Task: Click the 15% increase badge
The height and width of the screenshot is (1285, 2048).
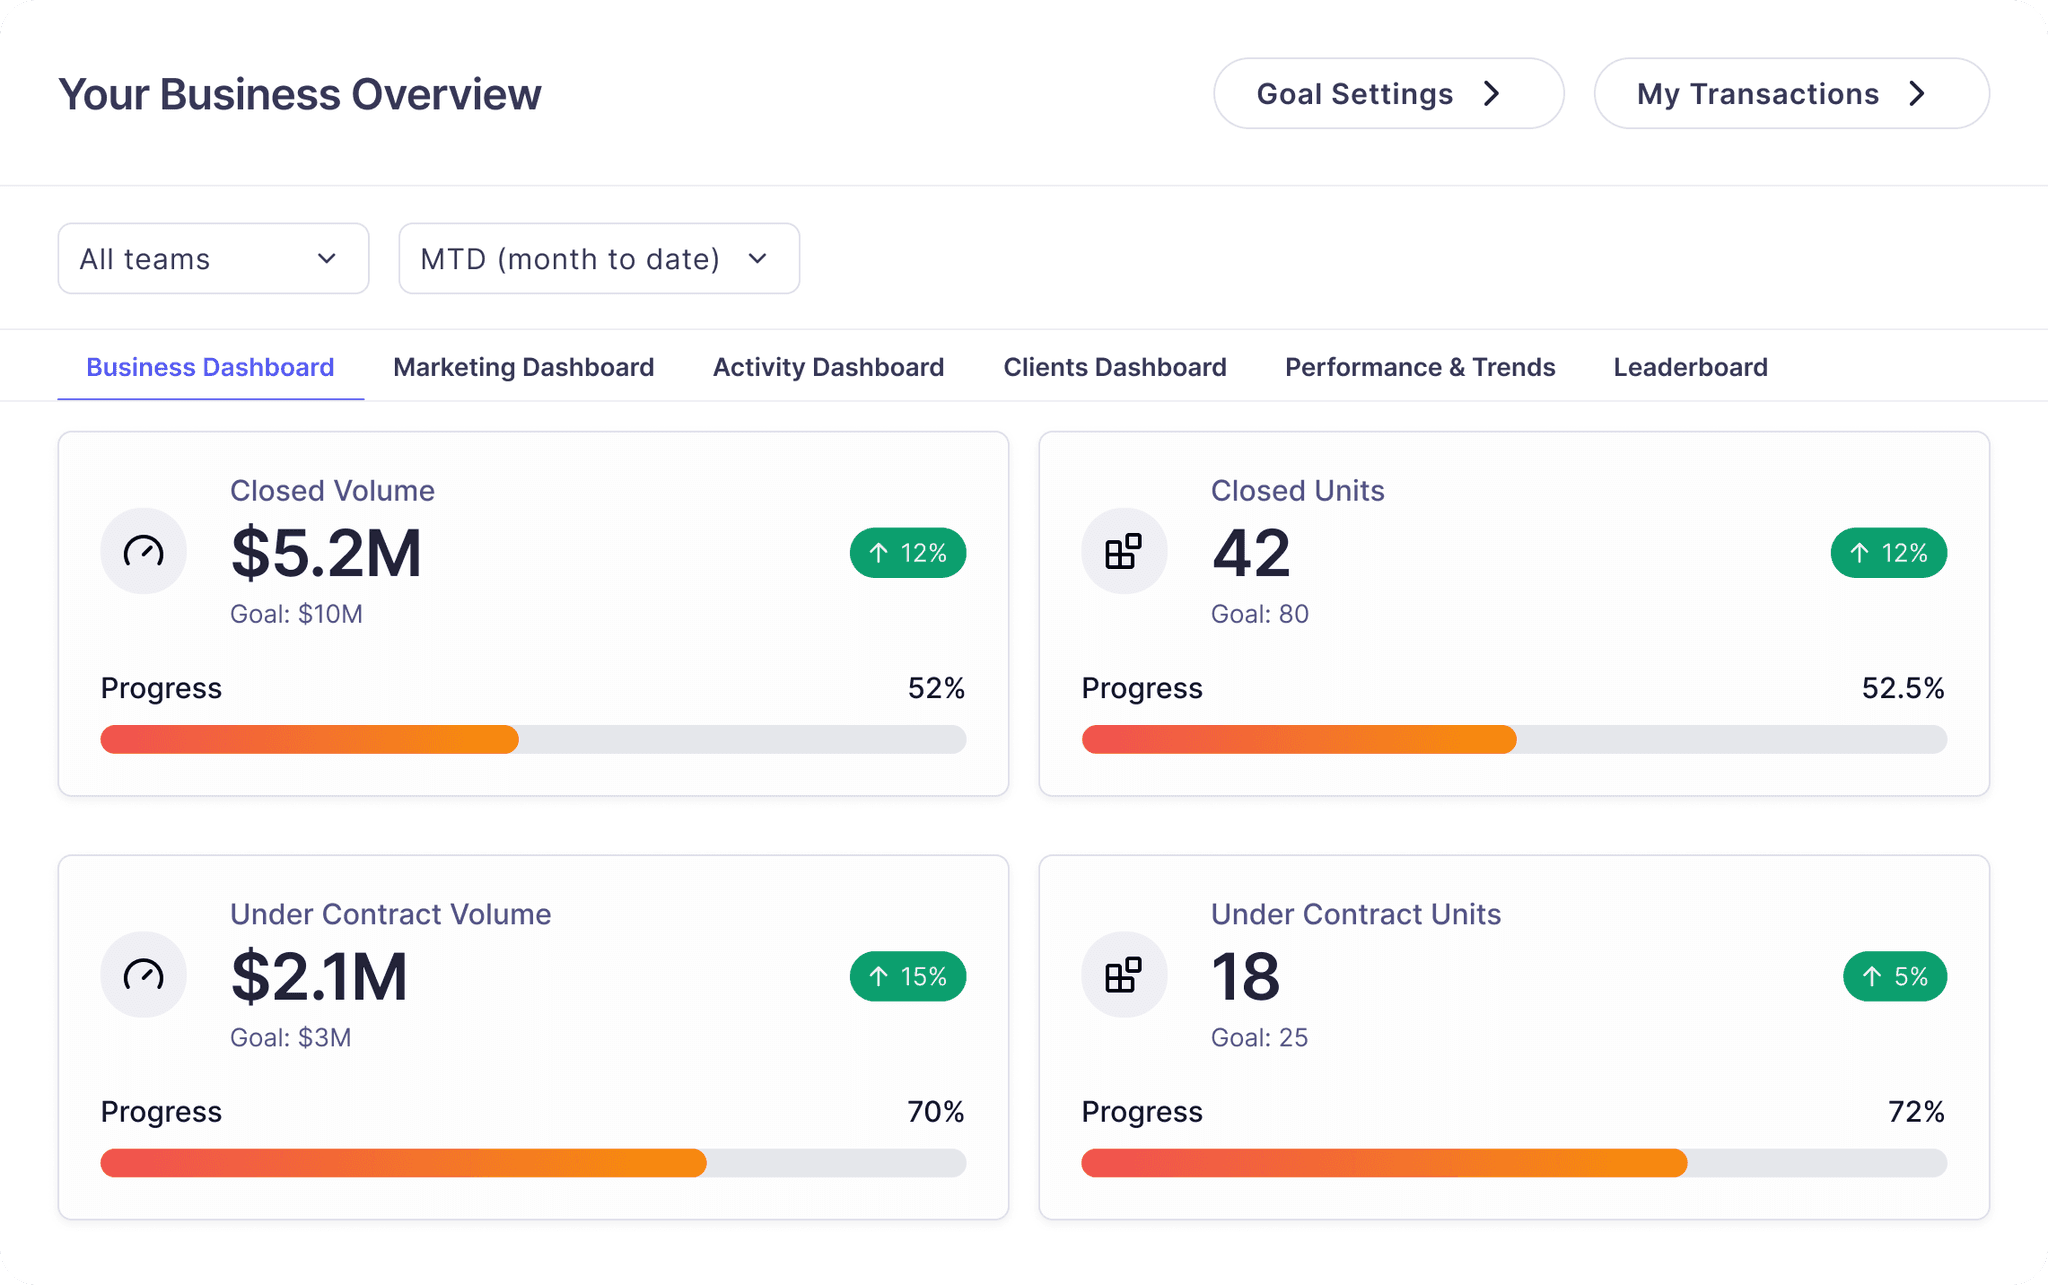Action: [x=907, y=976]
